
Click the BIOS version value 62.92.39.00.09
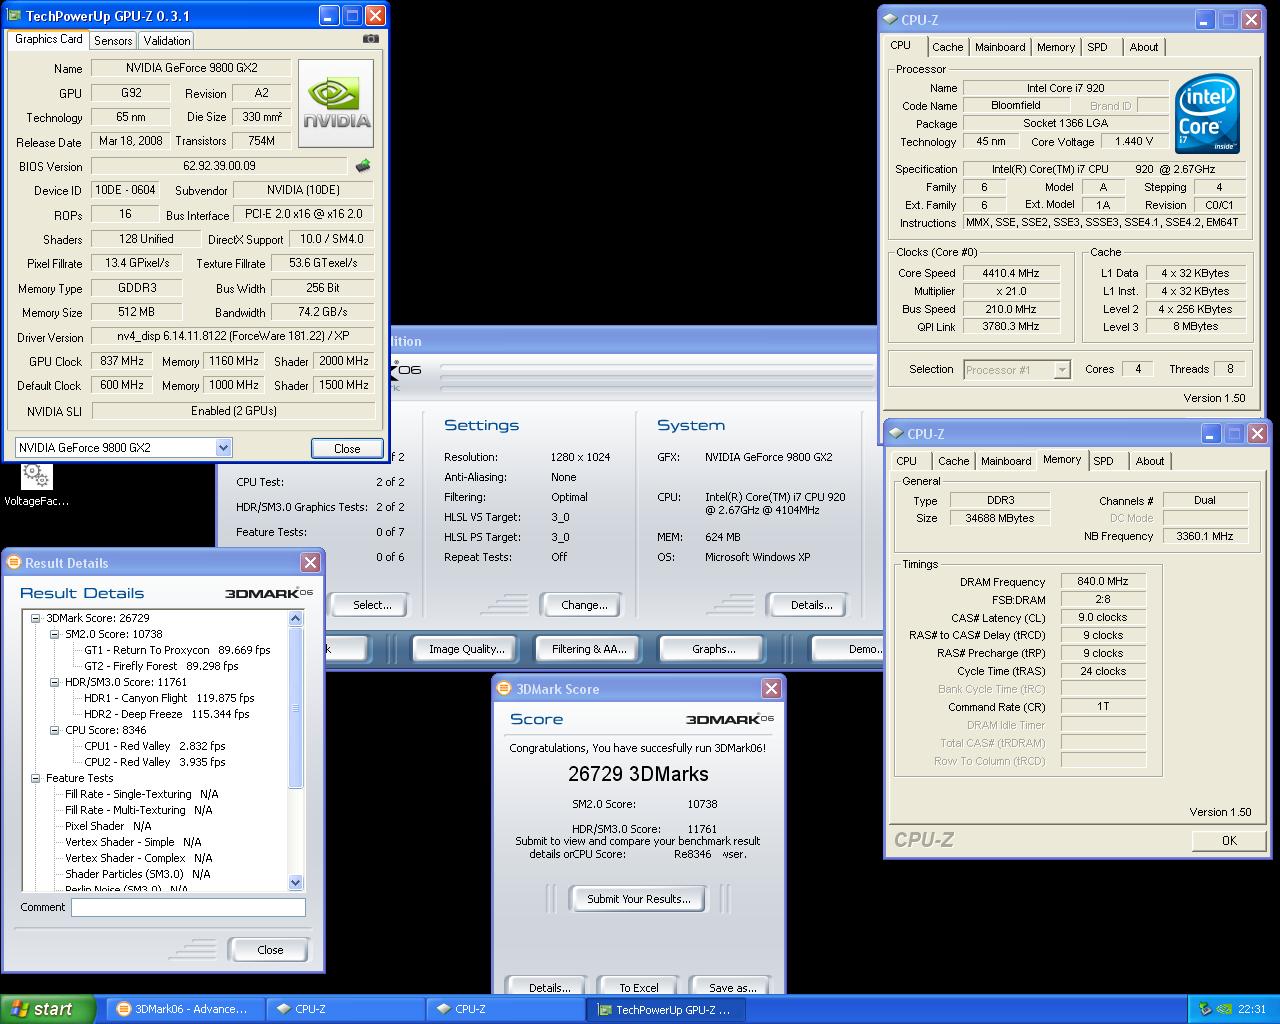[x=219, y=166]
